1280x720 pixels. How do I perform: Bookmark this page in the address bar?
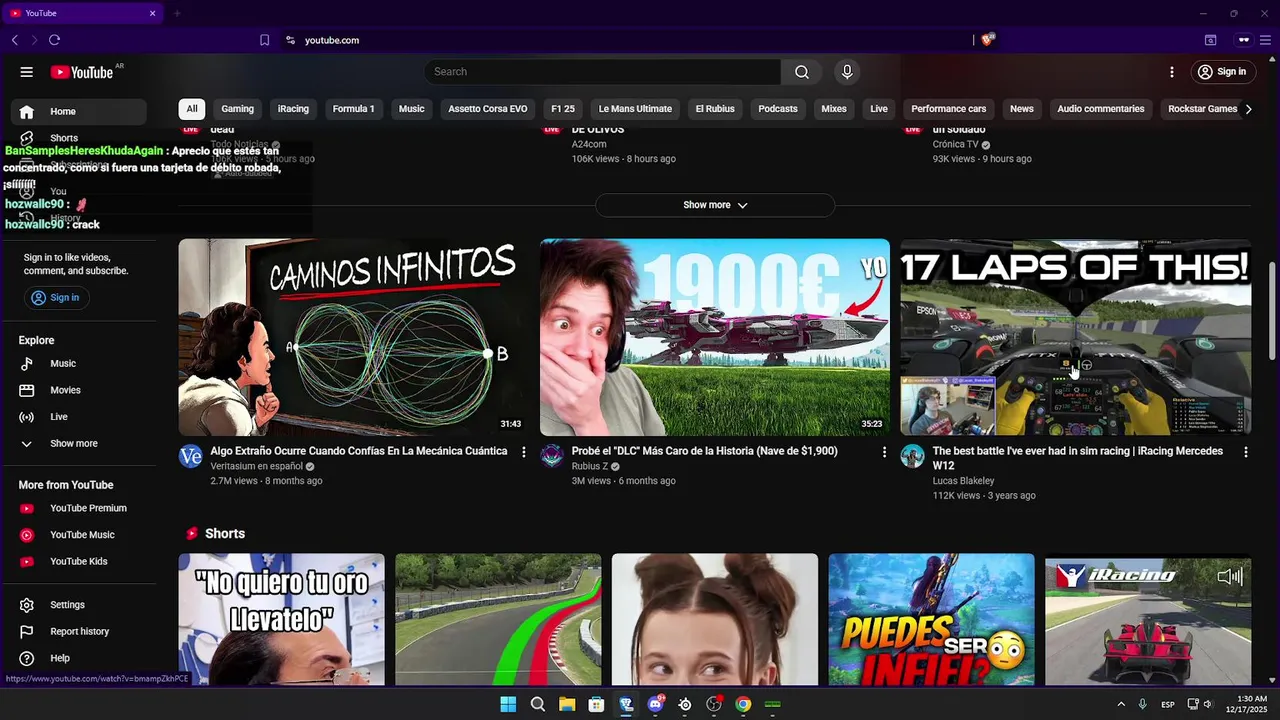pos(264,40)
